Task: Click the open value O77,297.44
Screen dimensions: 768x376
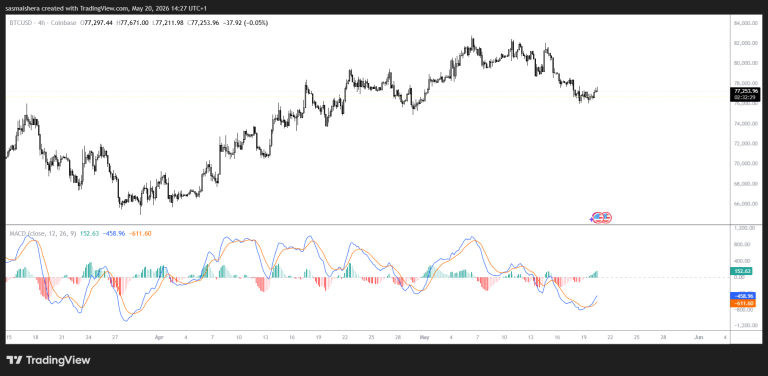Action: (96, 23)
